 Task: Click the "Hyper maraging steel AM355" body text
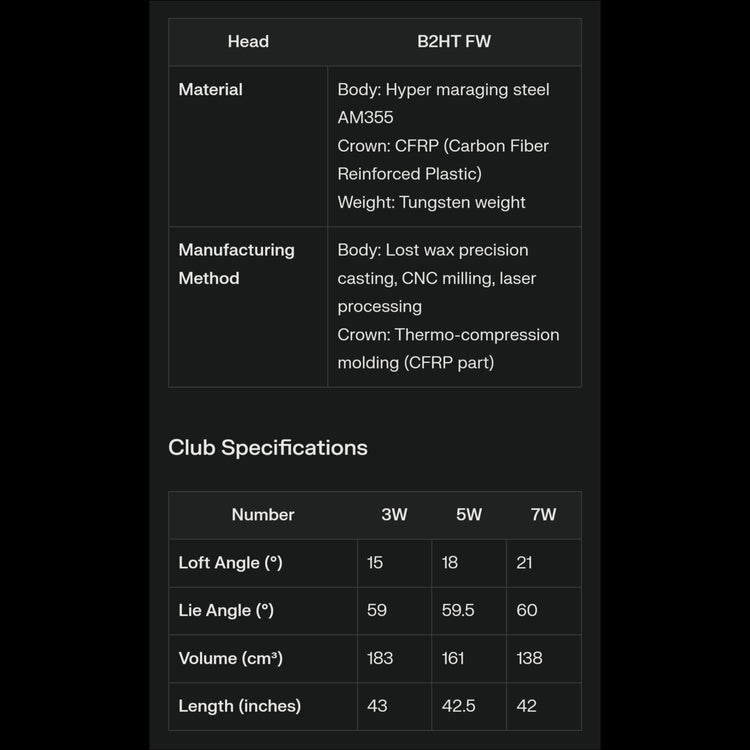443,103
